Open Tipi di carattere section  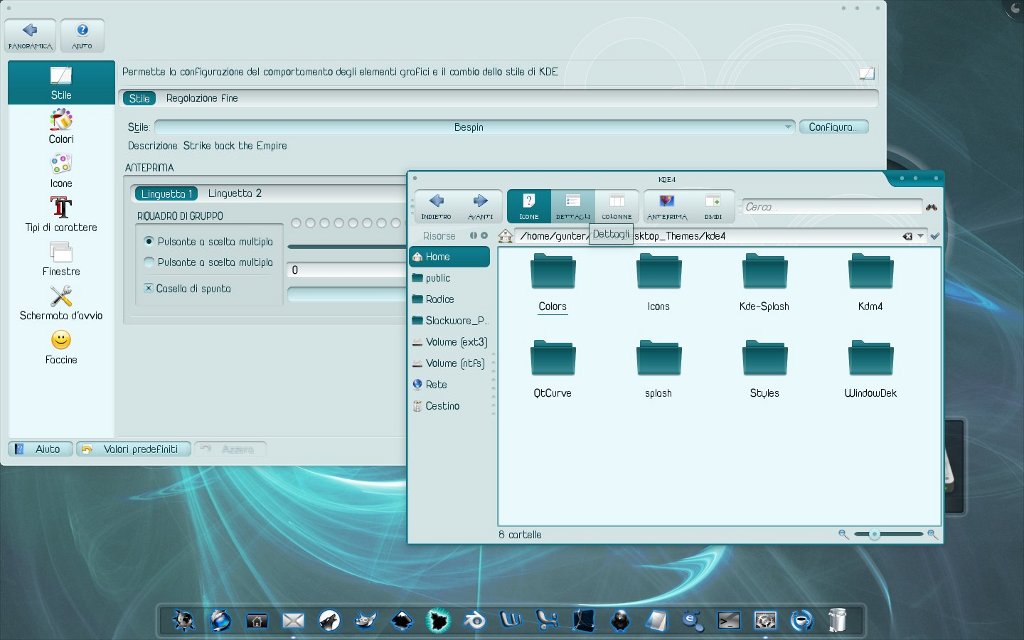pyautogui.click(x=61, y=215)
